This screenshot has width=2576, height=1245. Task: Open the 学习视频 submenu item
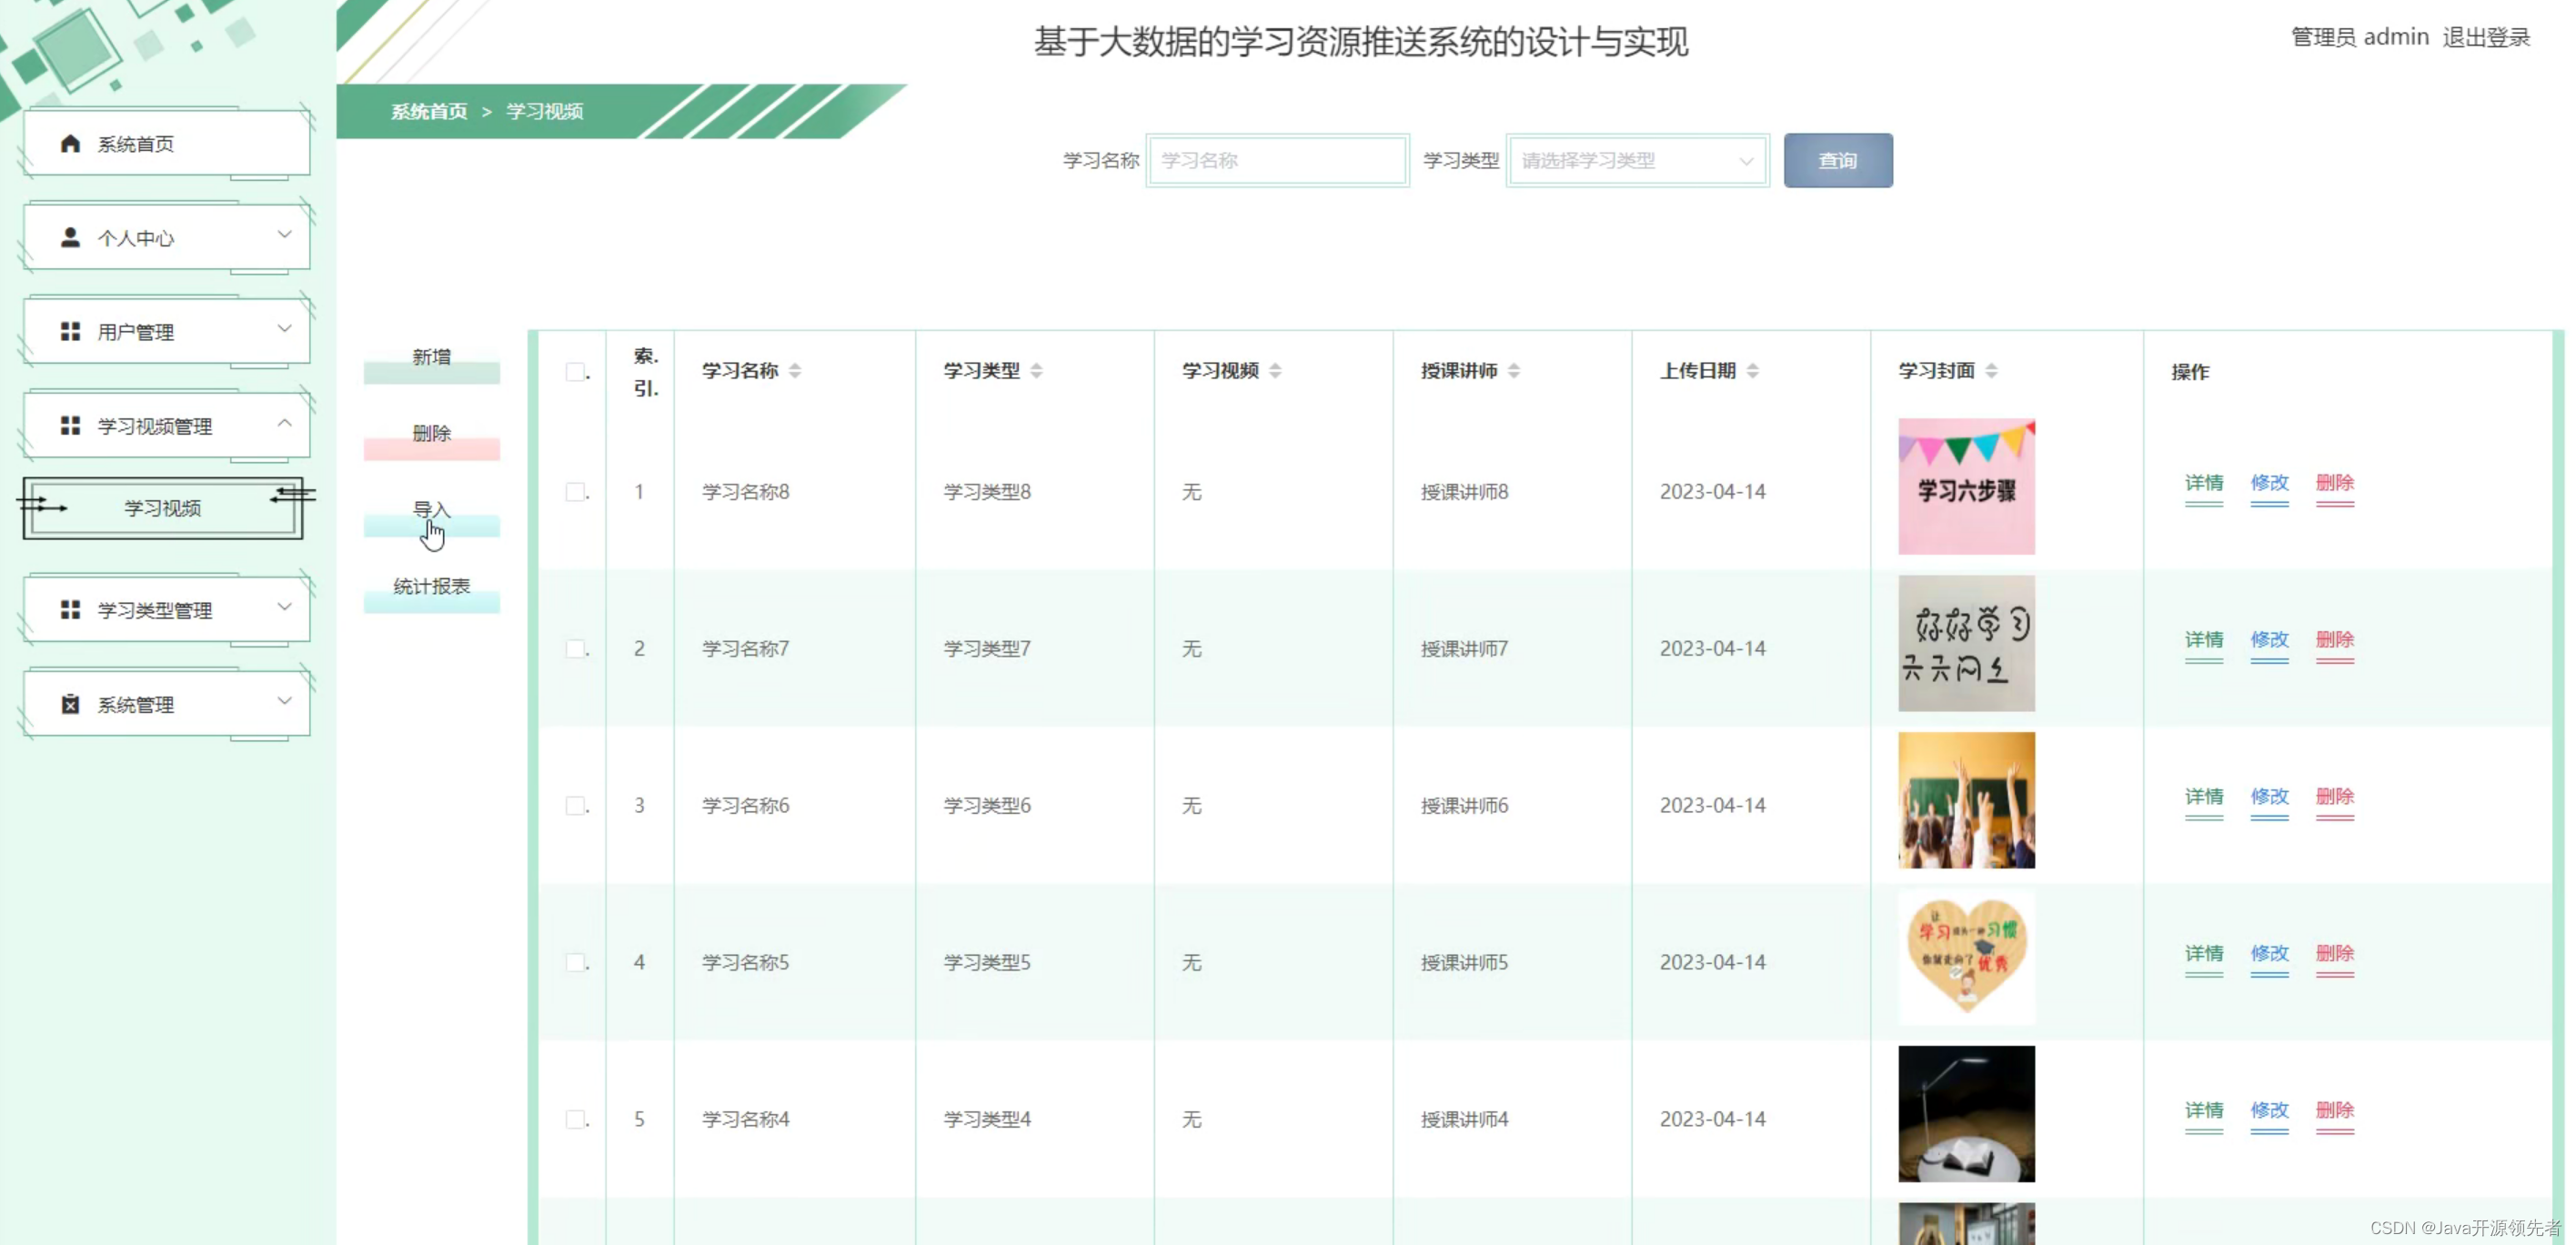pos(162,508)
